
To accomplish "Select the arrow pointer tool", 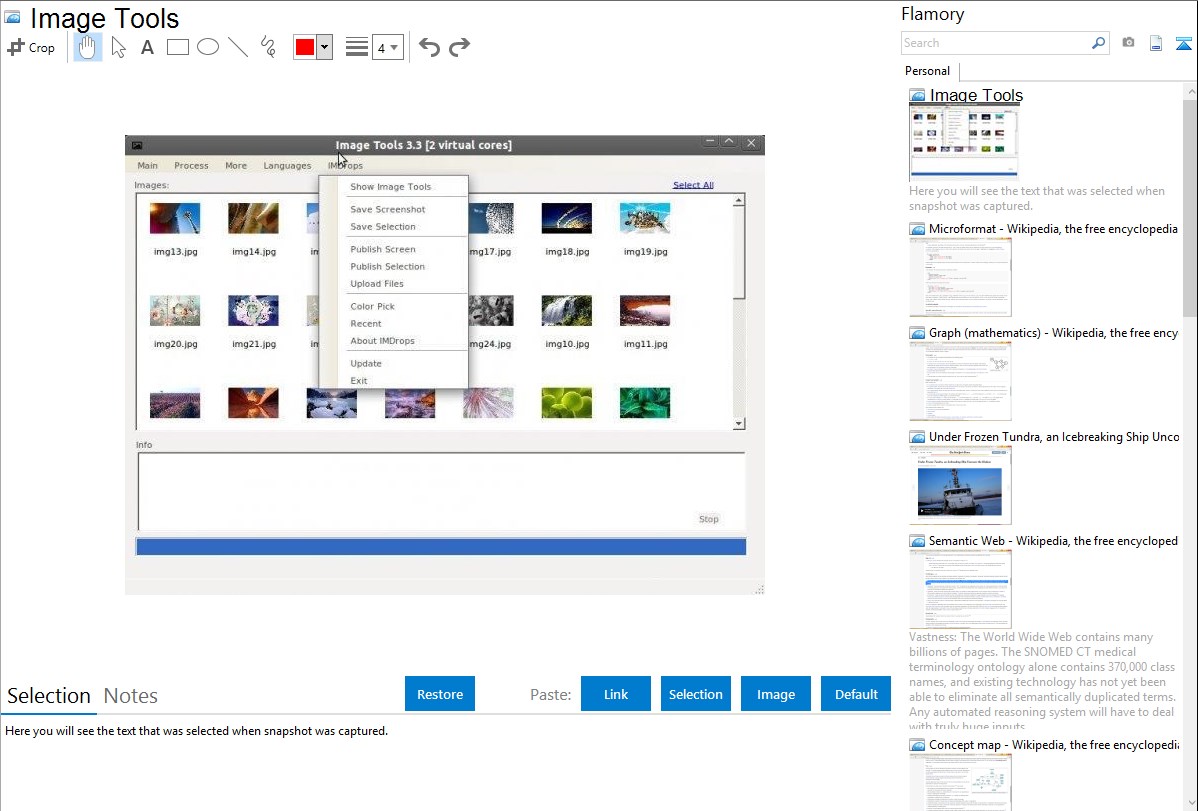I will click(118, 47).
